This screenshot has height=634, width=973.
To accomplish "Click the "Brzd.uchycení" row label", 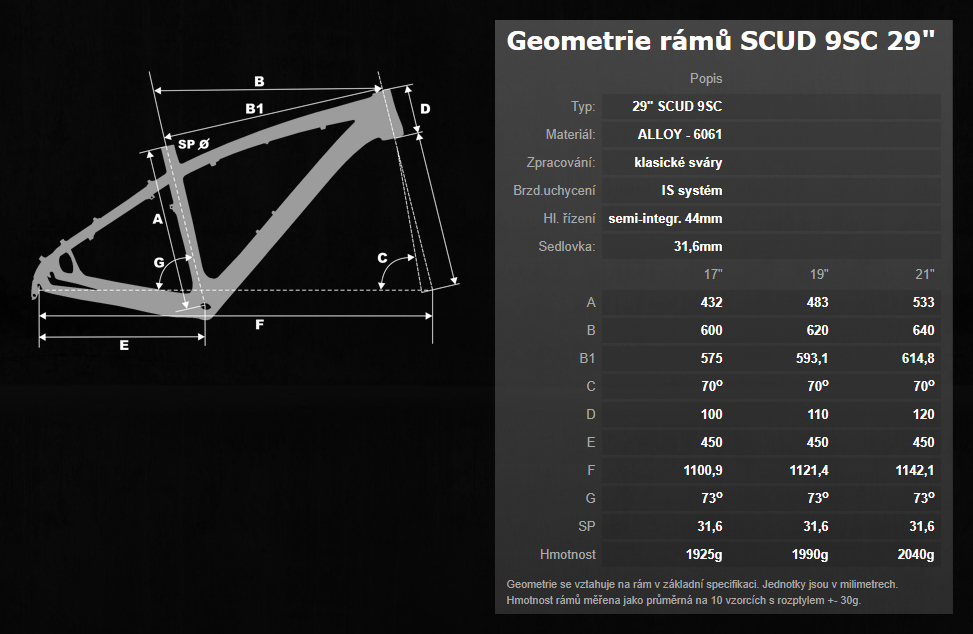I will pos(554,190).
